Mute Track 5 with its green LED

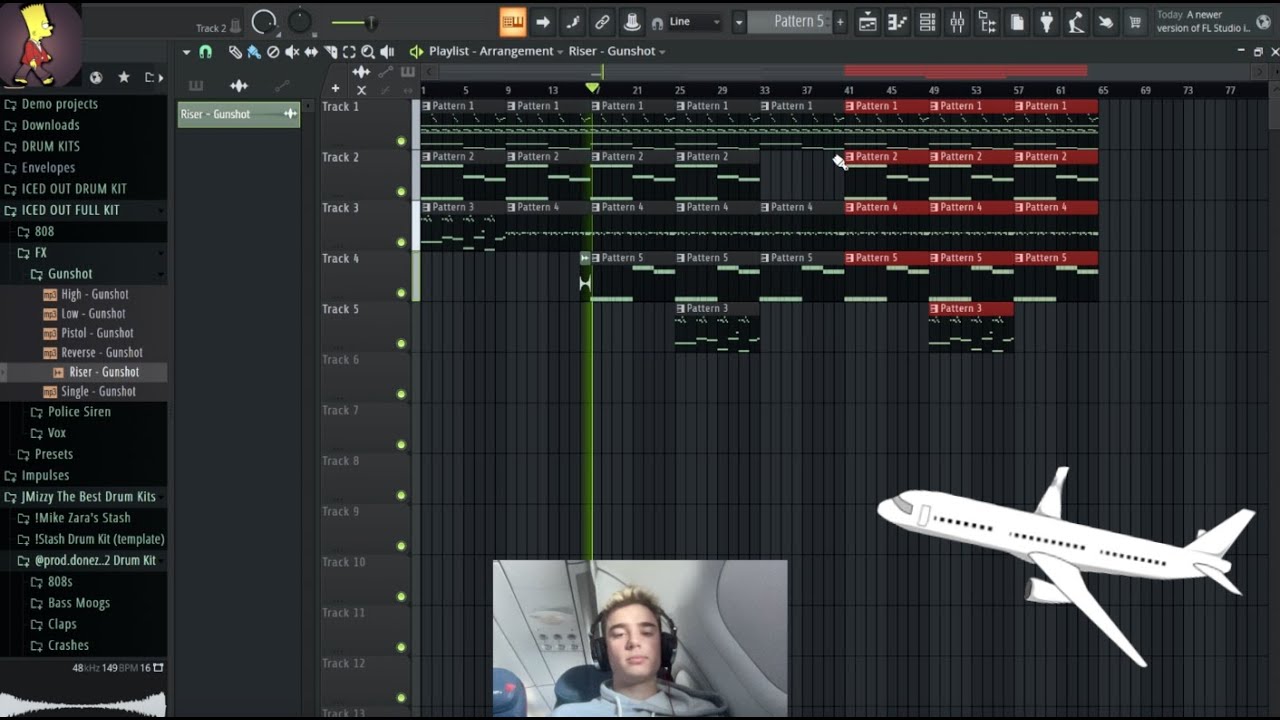pos(401,344)
